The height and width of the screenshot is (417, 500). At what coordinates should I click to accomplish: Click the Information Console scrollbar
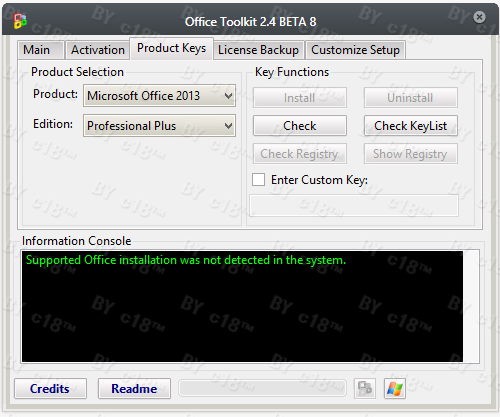coord(471,306)
